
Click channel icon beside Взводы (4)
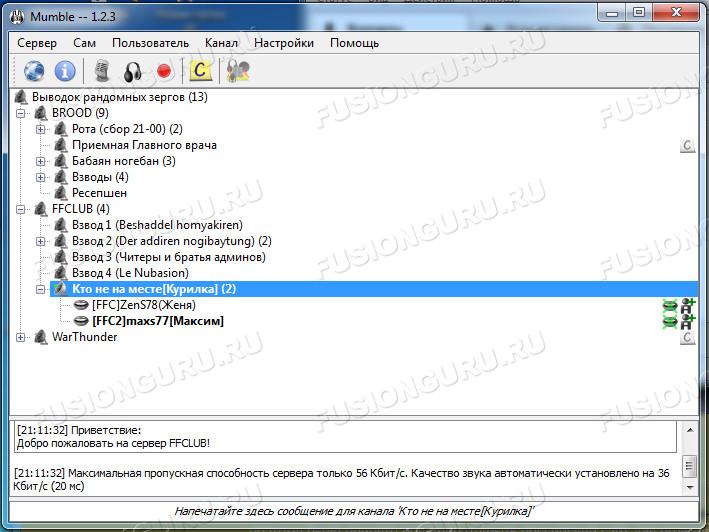coord(61,177)
